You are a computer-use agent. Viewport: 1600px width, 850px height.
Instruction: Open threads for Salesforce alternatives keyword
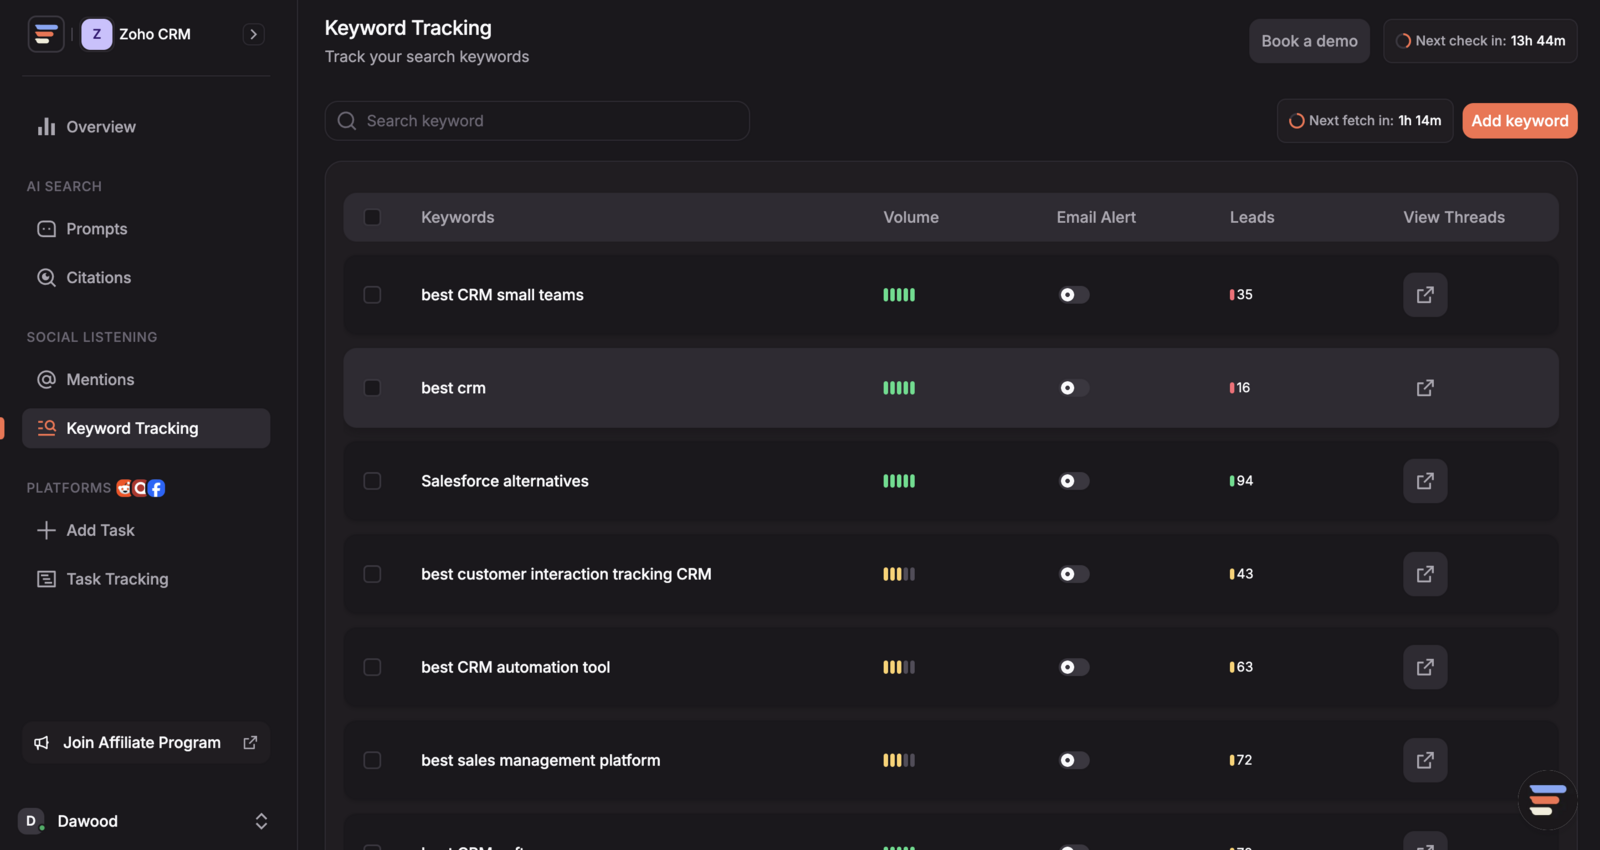[x=1425, y=481]
